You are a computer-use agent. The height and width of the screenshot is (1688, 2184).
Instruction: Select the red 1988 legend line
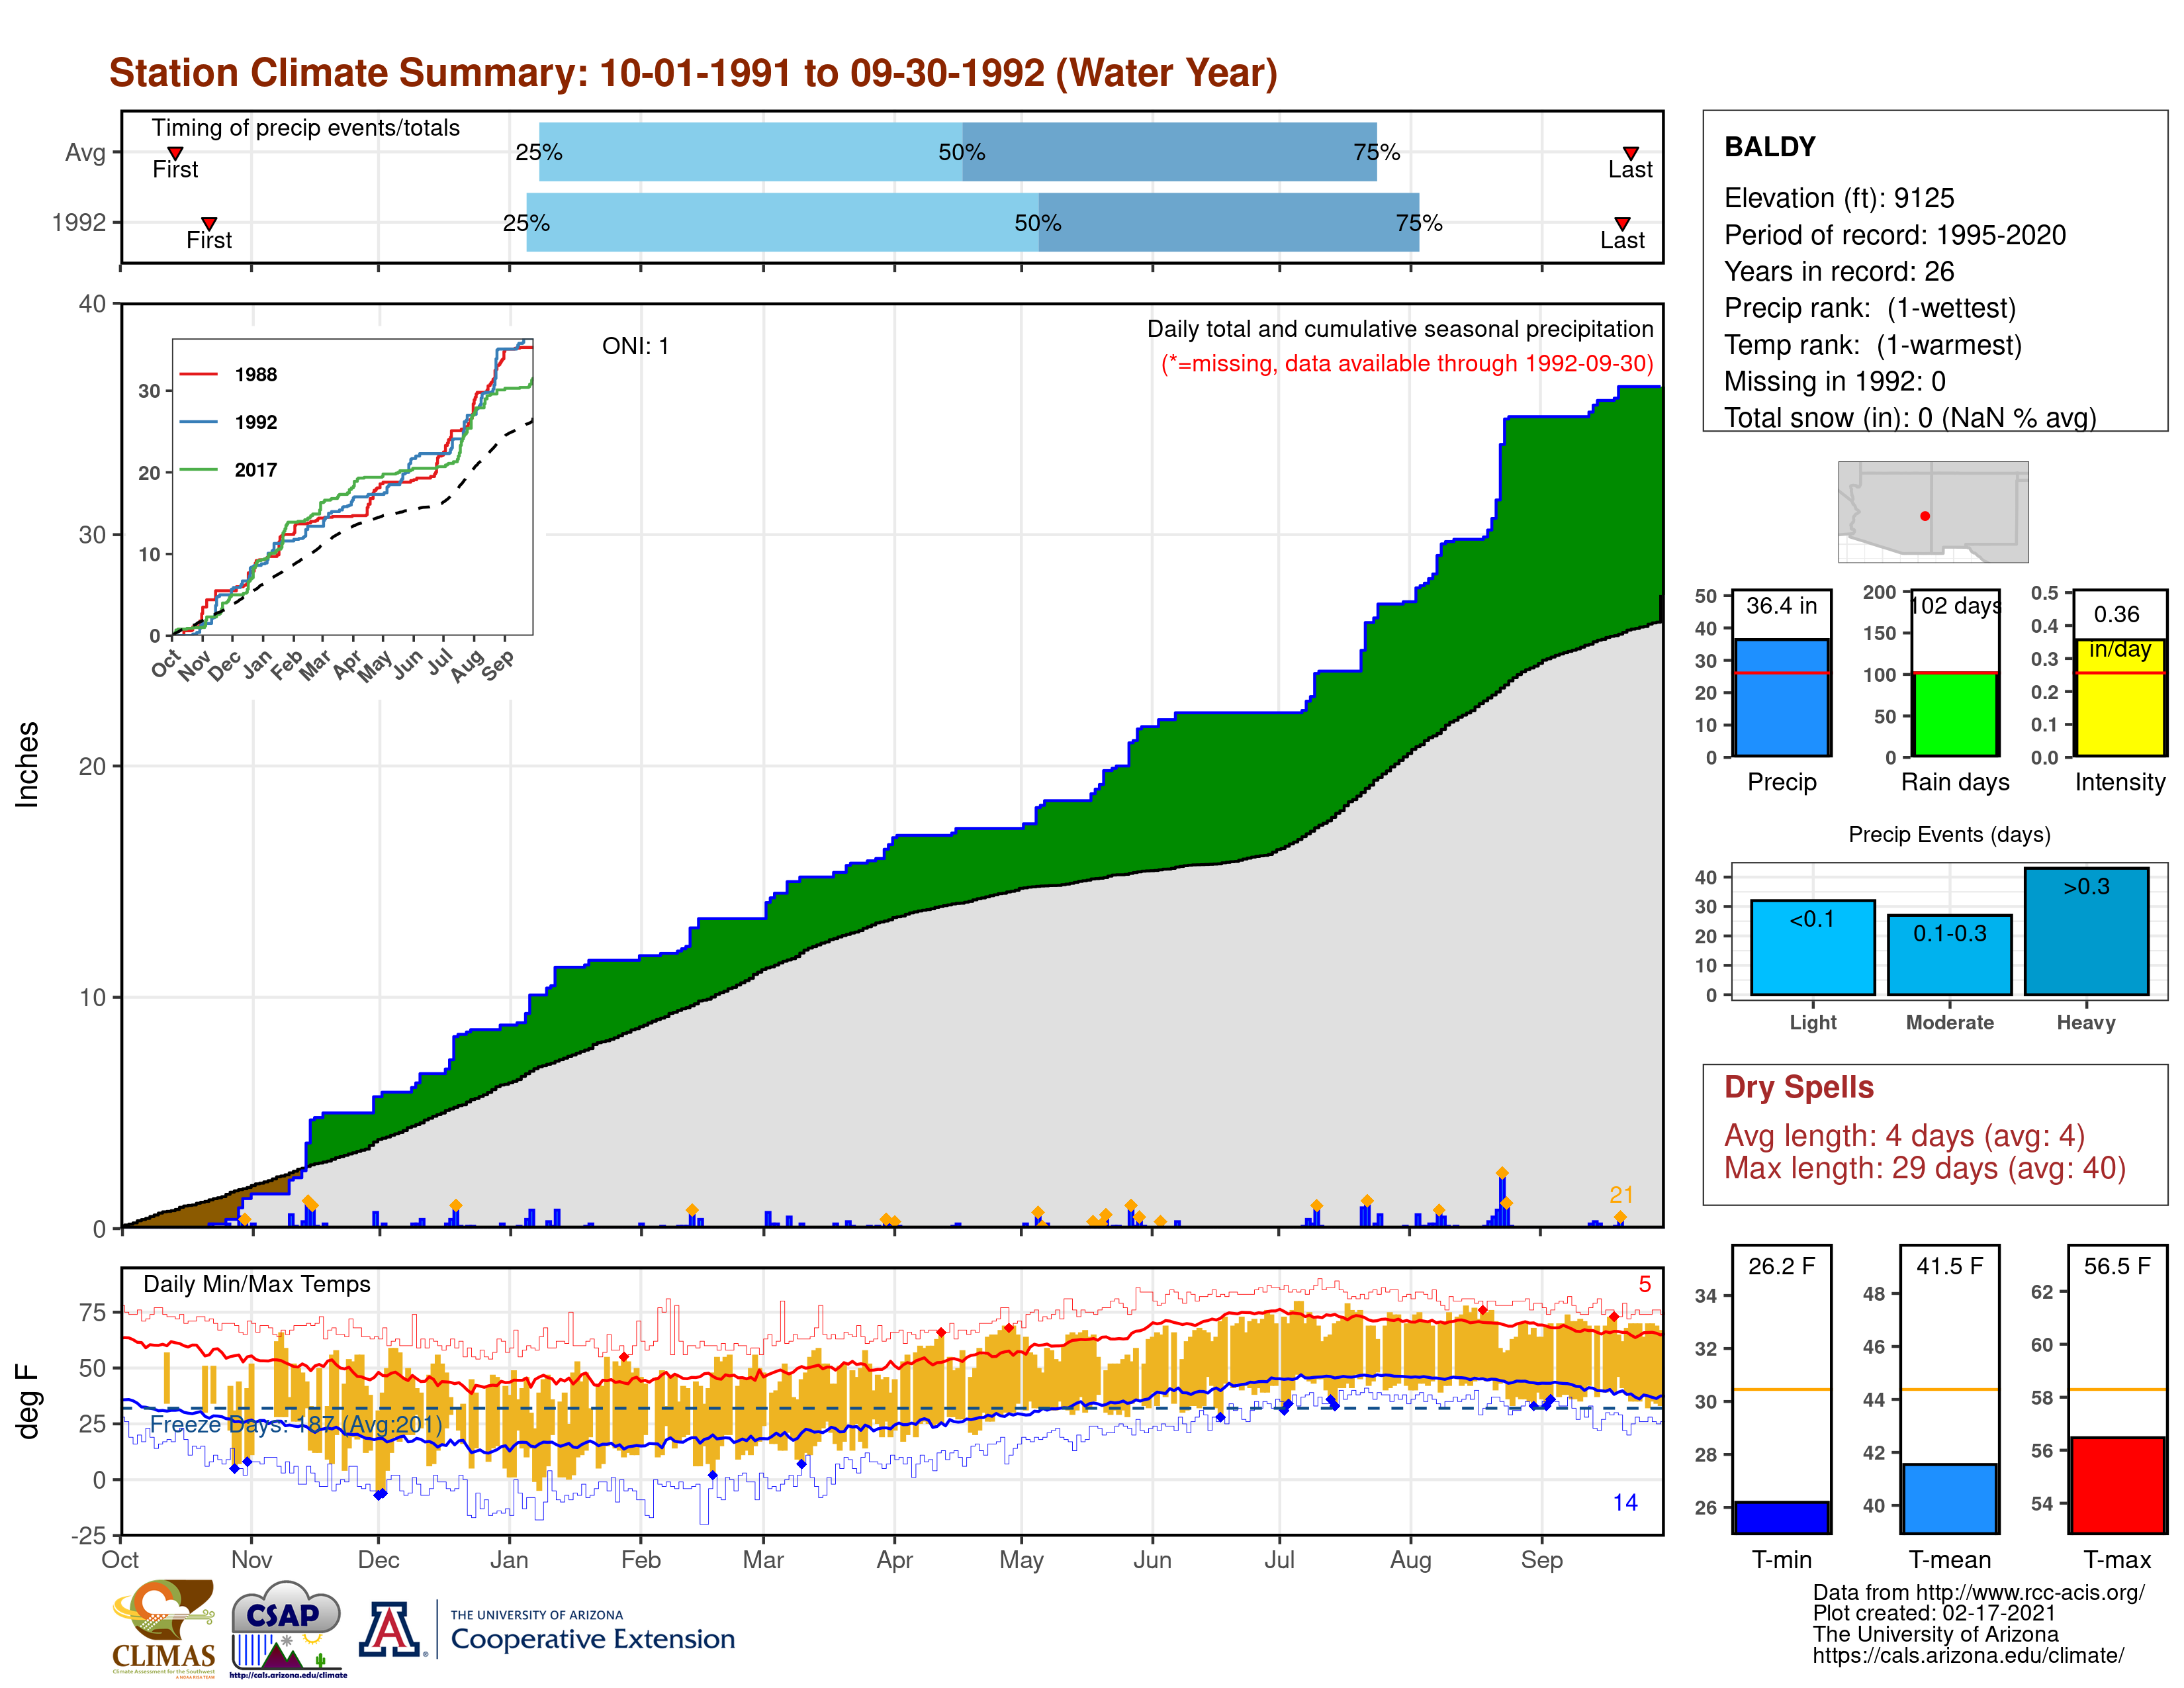tap(199, 375)
